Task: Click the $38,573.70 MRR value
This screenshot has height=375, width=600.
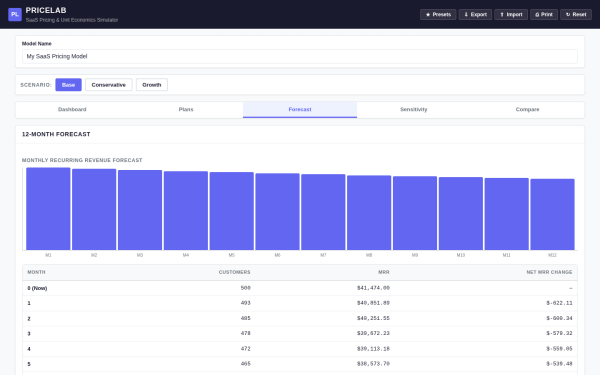Action: 373,364
